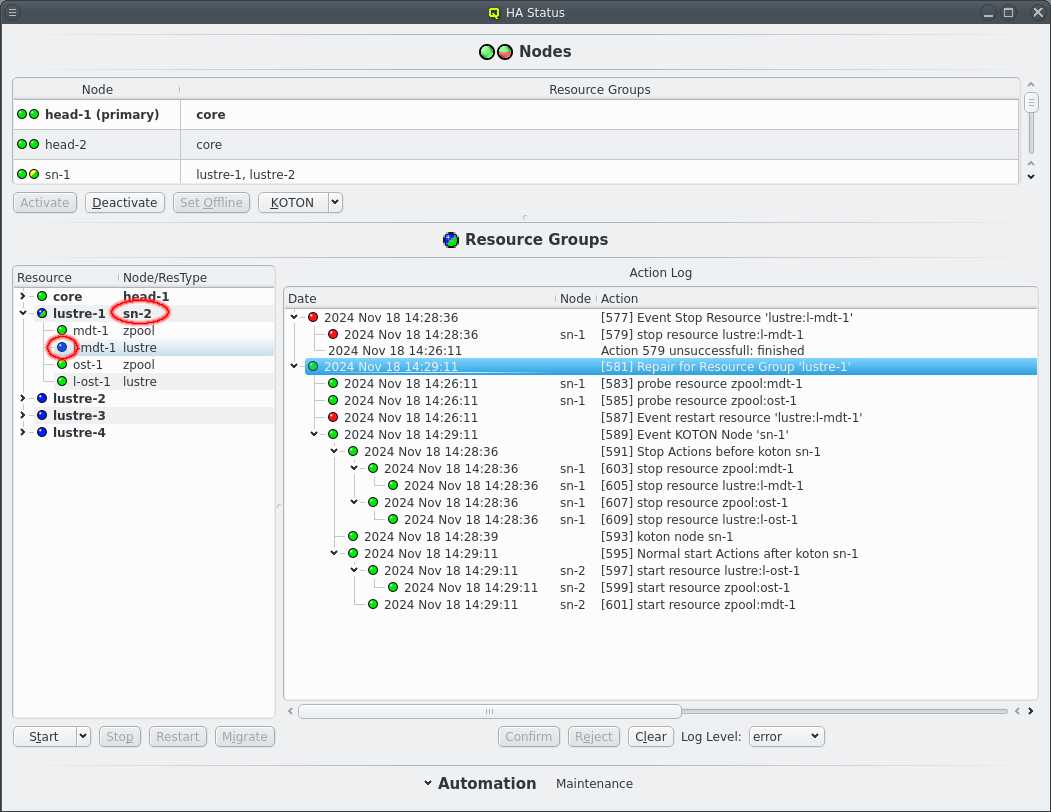Click the Action column header in Action Log
This screenshot has width=1051, height=812.
[x=817, y=298]
